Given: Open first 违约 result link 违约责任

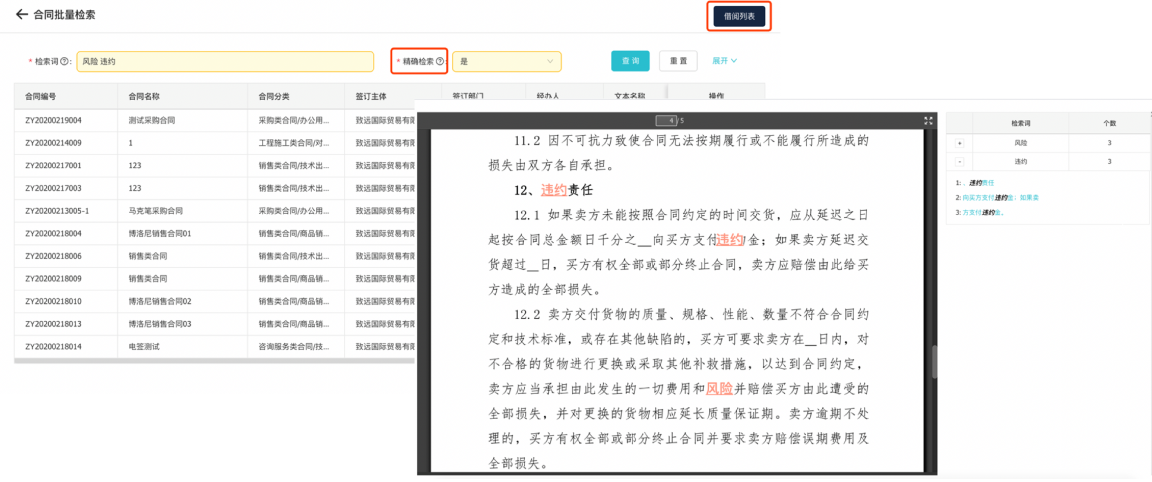Looking at the screenshot, I should (x=980, y=183).
